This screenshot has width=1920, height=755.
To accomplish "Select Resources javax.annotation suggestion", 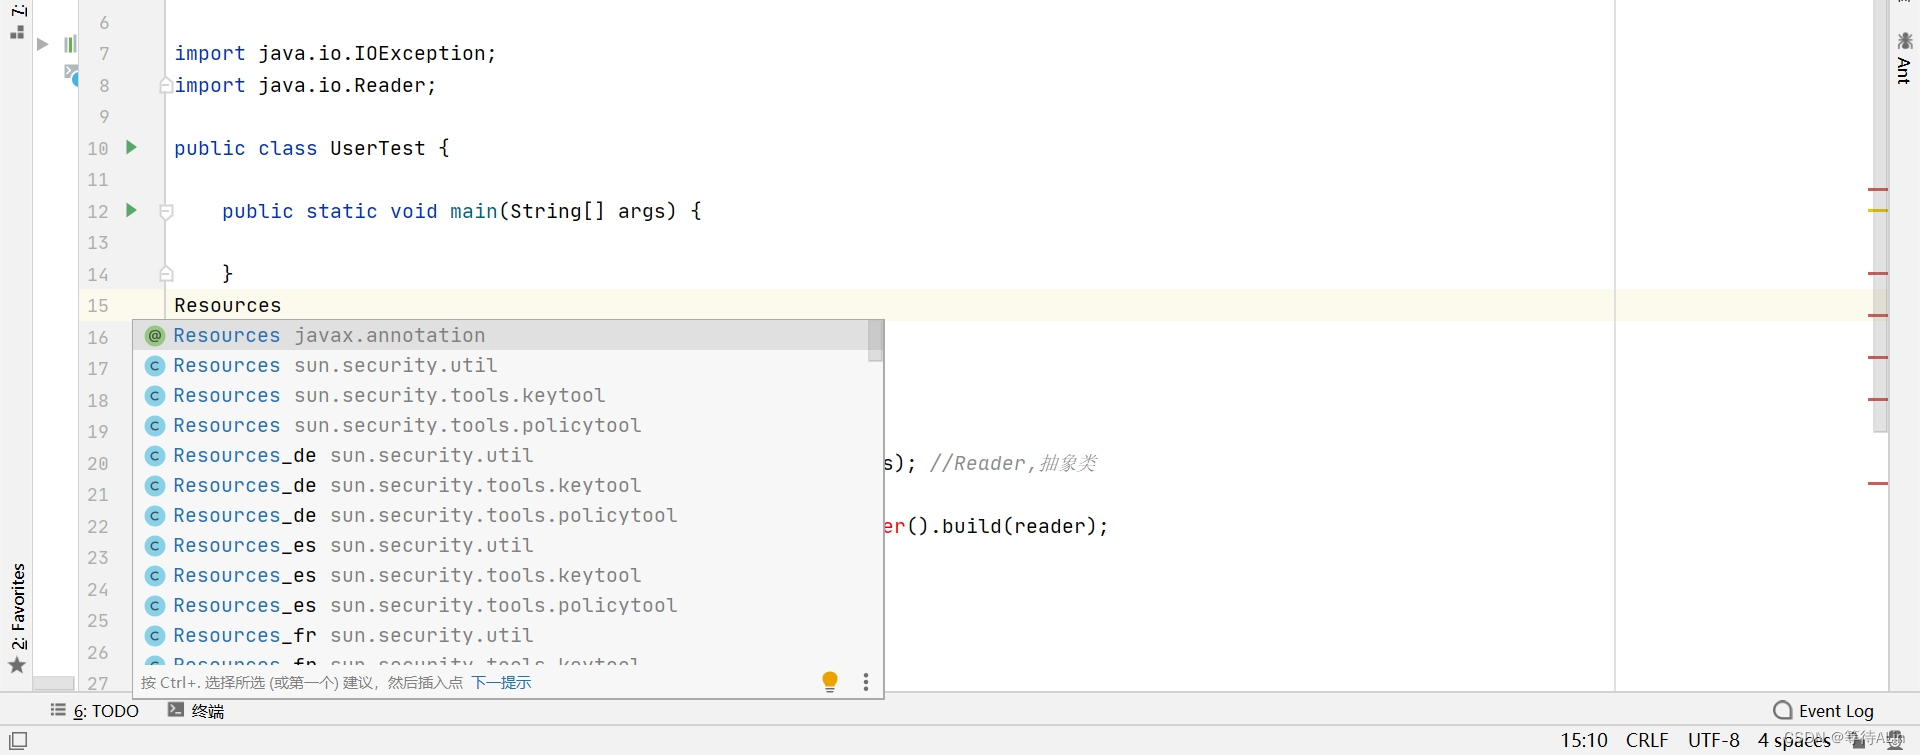I will [x=501, y=335].
